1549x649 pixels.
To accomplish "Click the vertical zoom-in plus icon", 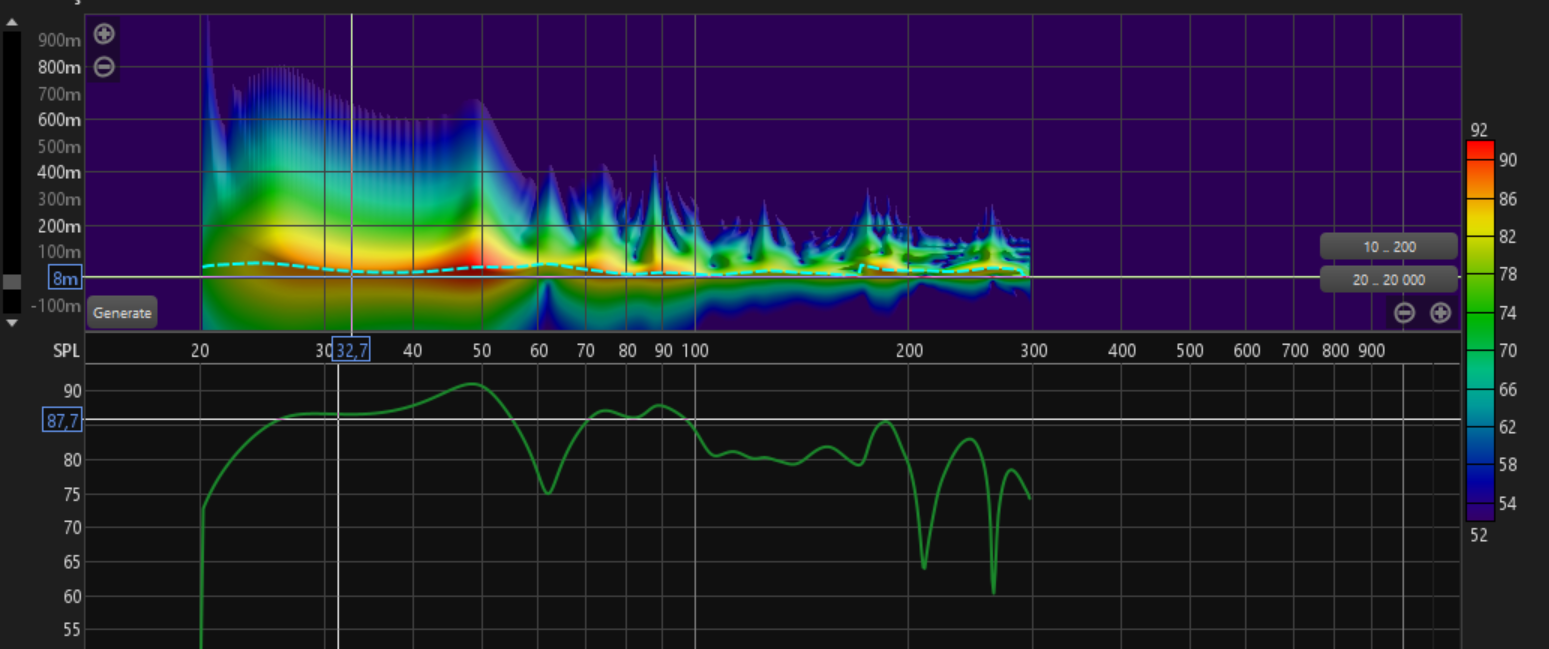I will point(104,34).
